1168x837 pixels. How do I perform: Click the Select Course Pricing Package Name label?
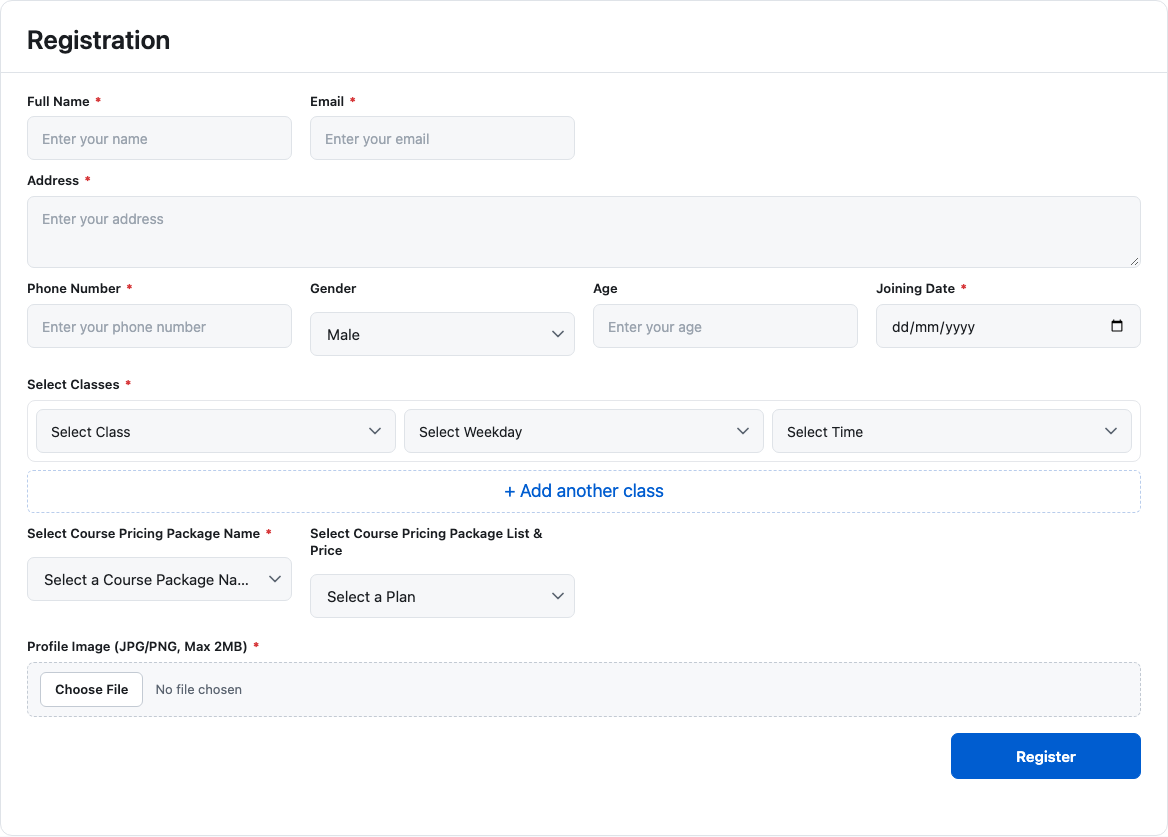[x=144, y=533]
